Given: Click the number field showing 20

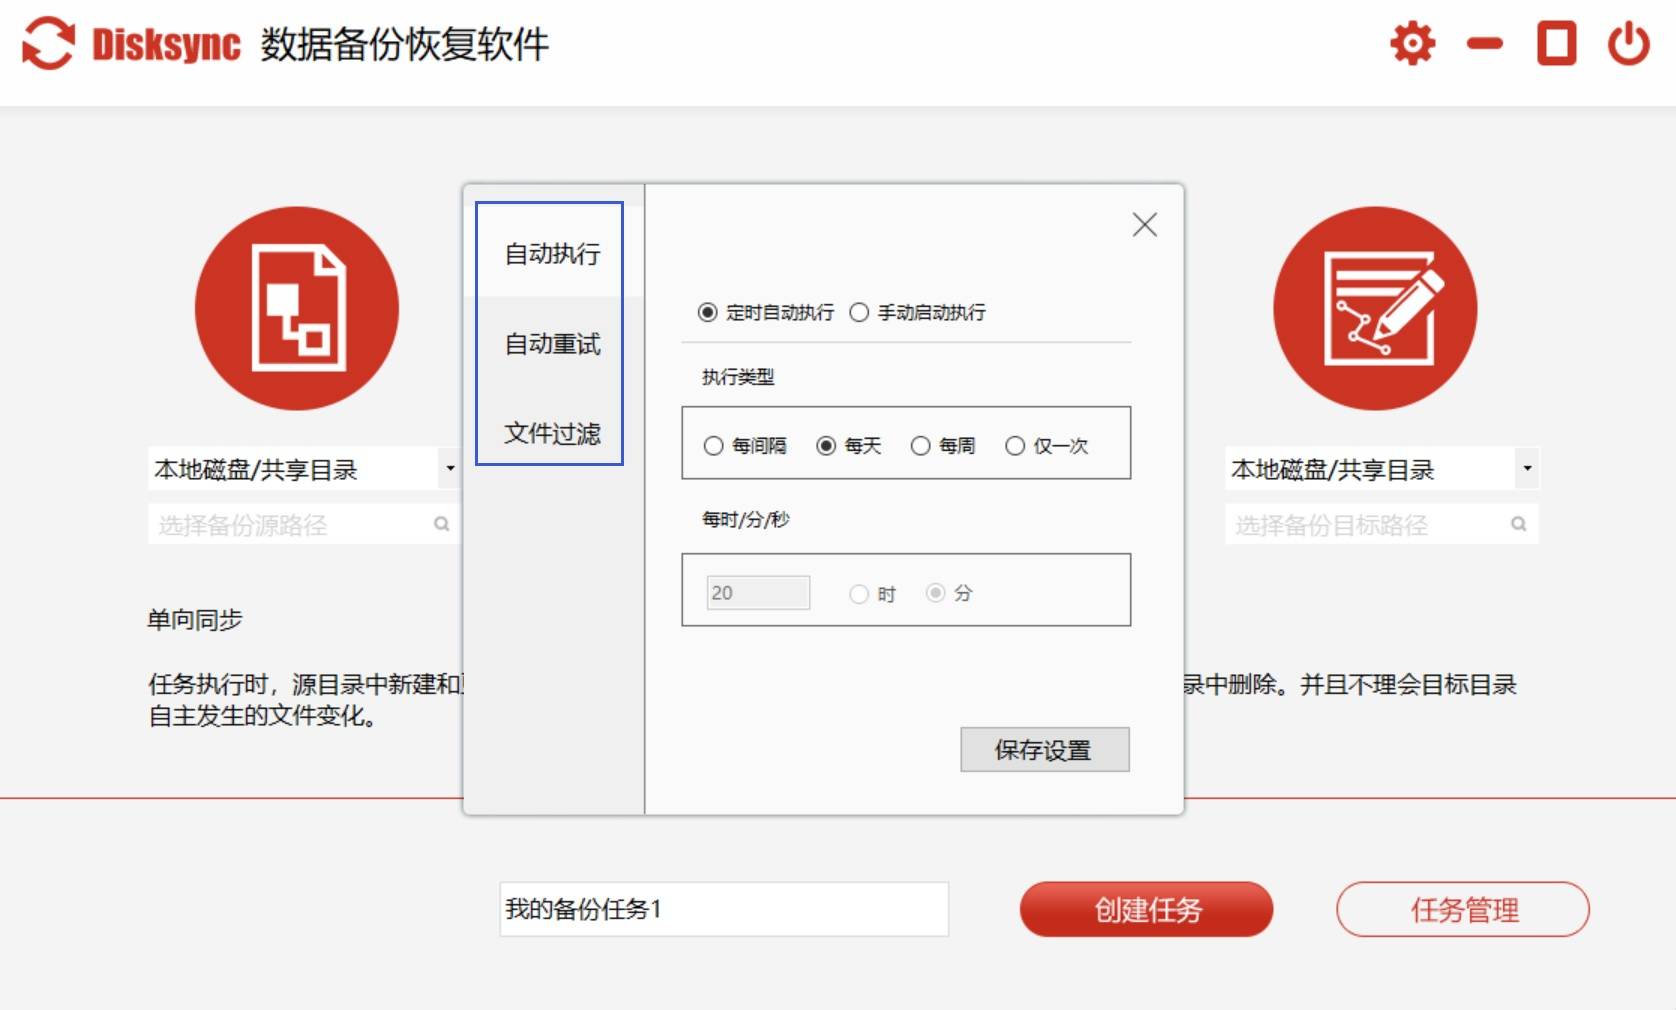Looking at the screenshot, I should [x=757, y=592].
